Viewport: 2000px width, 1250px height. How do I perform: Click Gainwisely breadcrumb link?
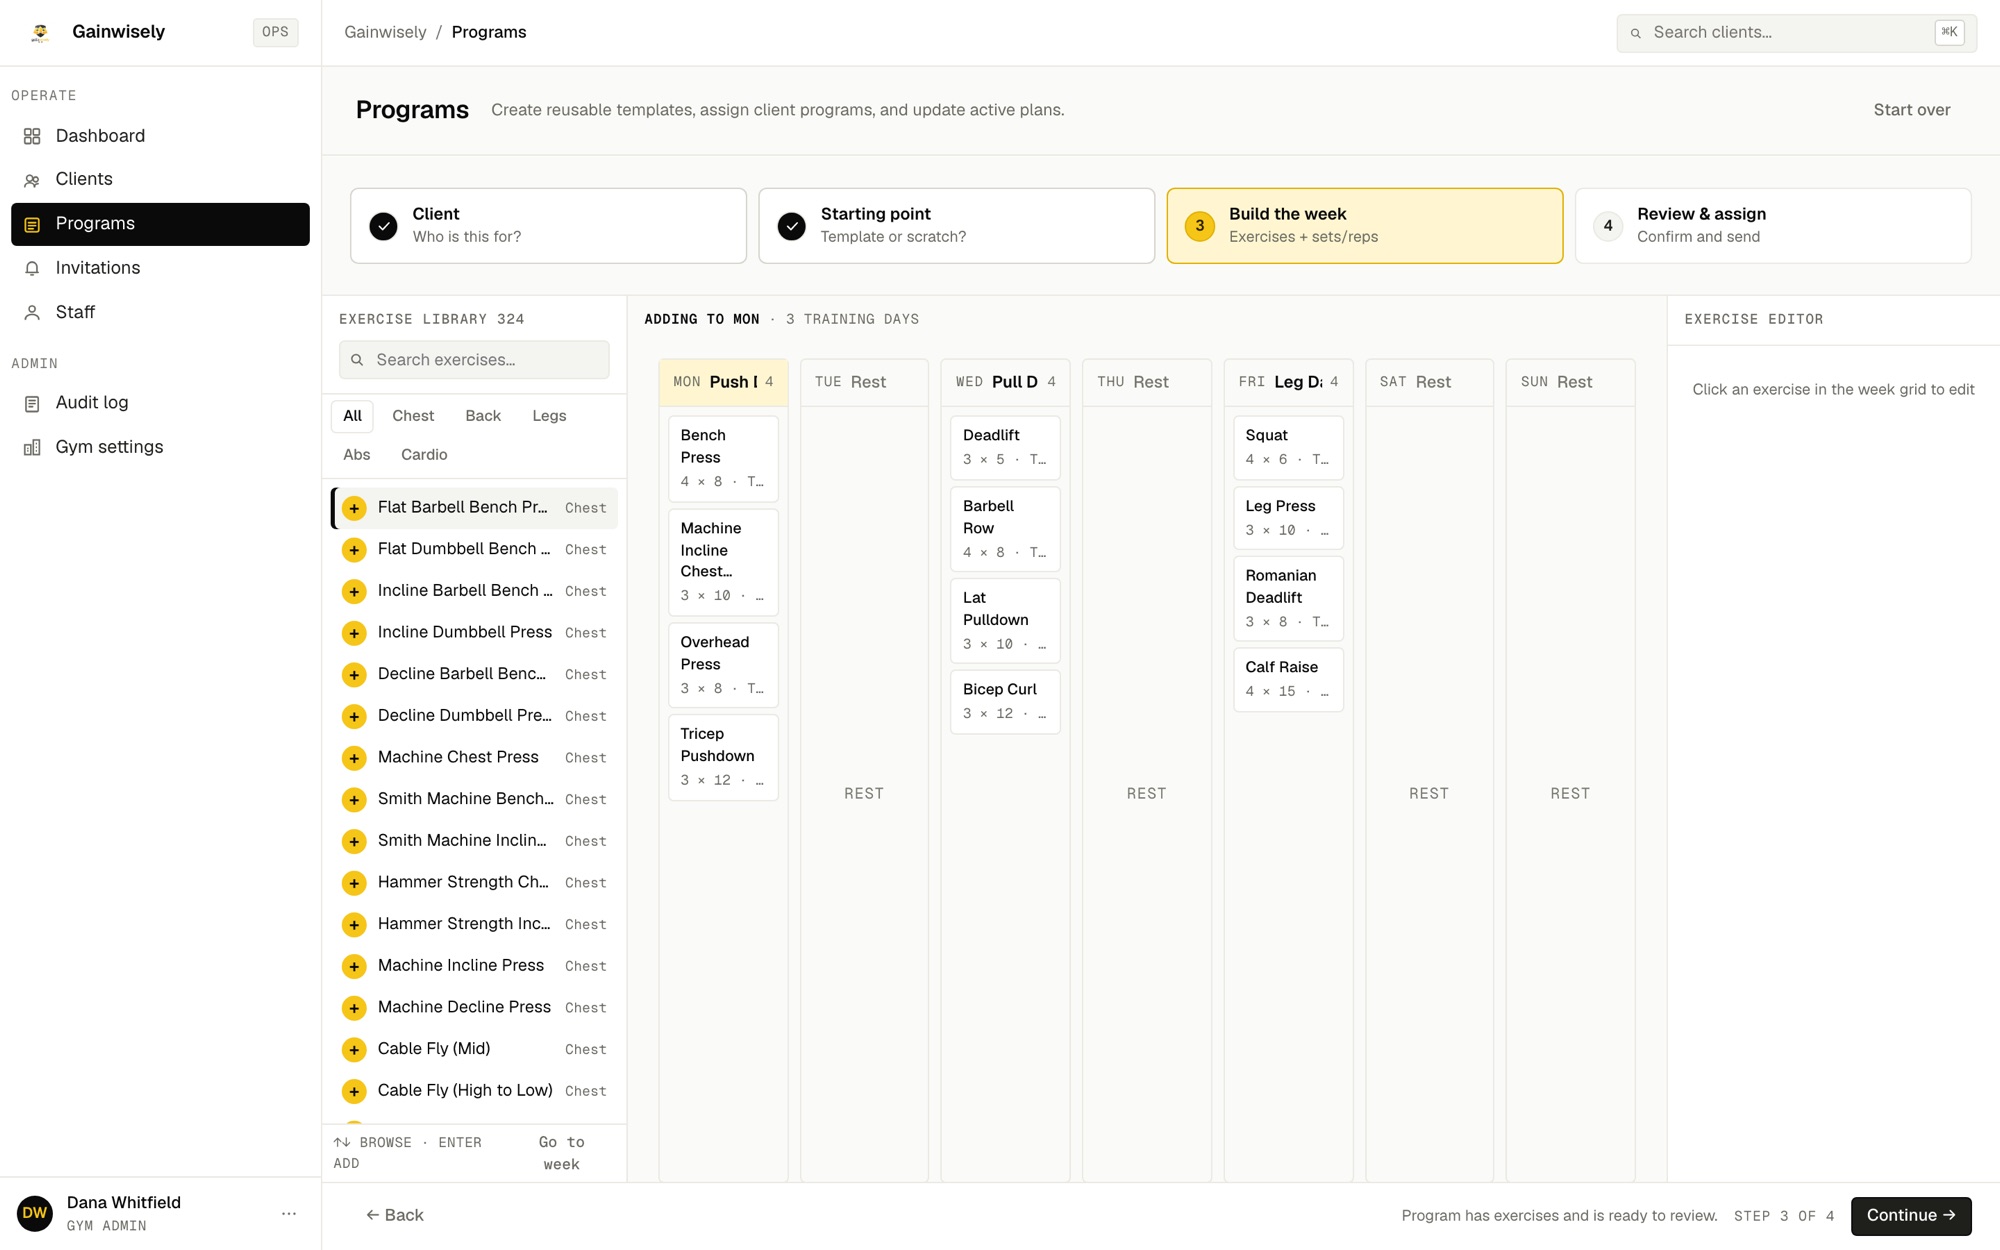tap(385, 32)
